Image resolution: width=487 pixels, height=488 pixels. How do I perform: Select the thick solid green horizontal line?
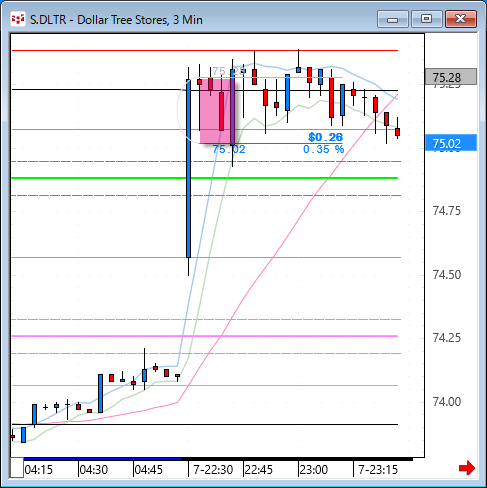pyautogui.click(x=205, y=178)
